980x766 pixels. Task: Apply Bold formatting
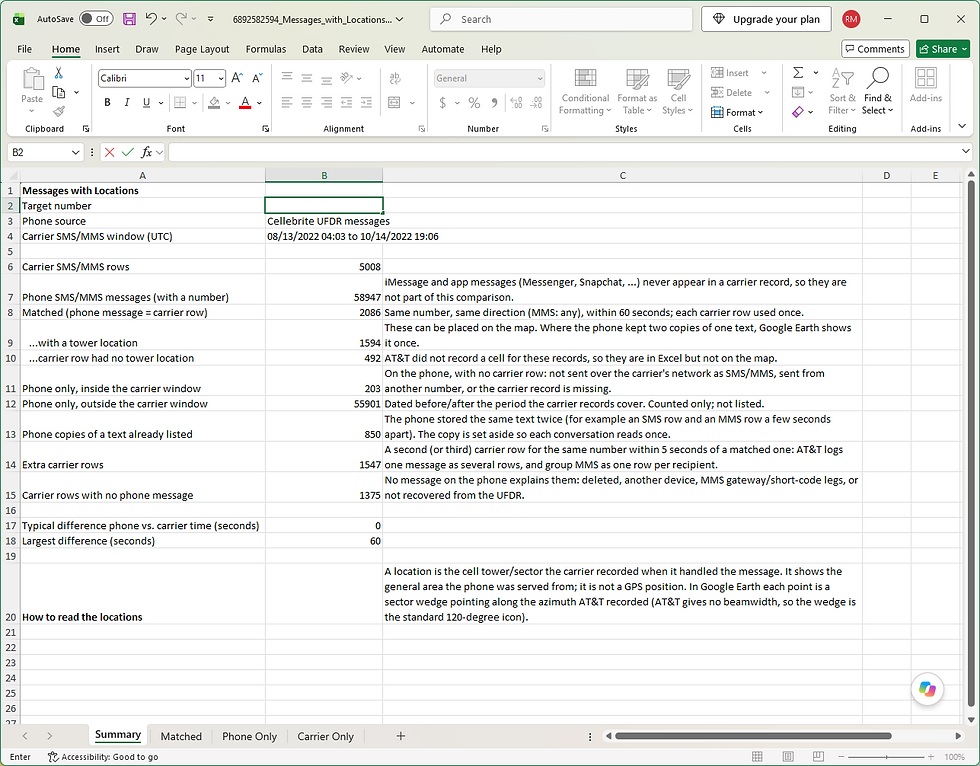108,102
